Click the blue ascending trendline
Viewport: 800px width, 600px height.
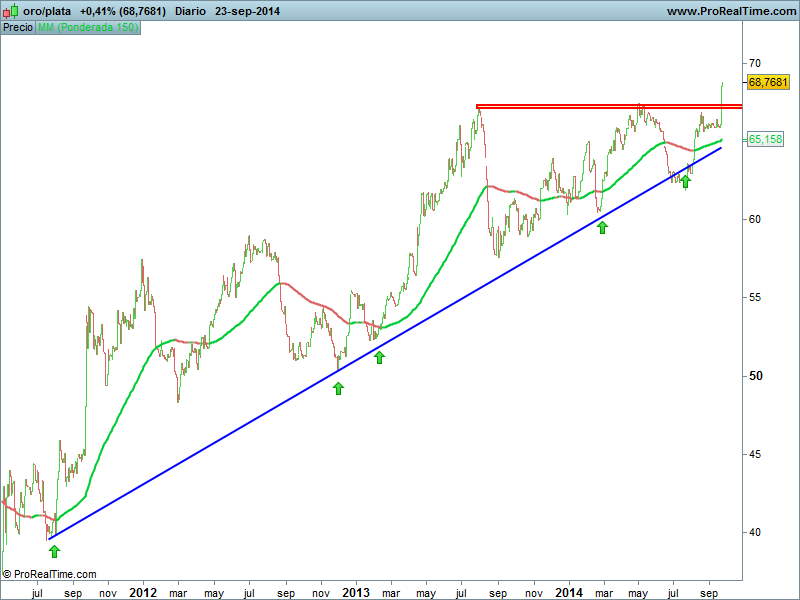tap(385, 343)
